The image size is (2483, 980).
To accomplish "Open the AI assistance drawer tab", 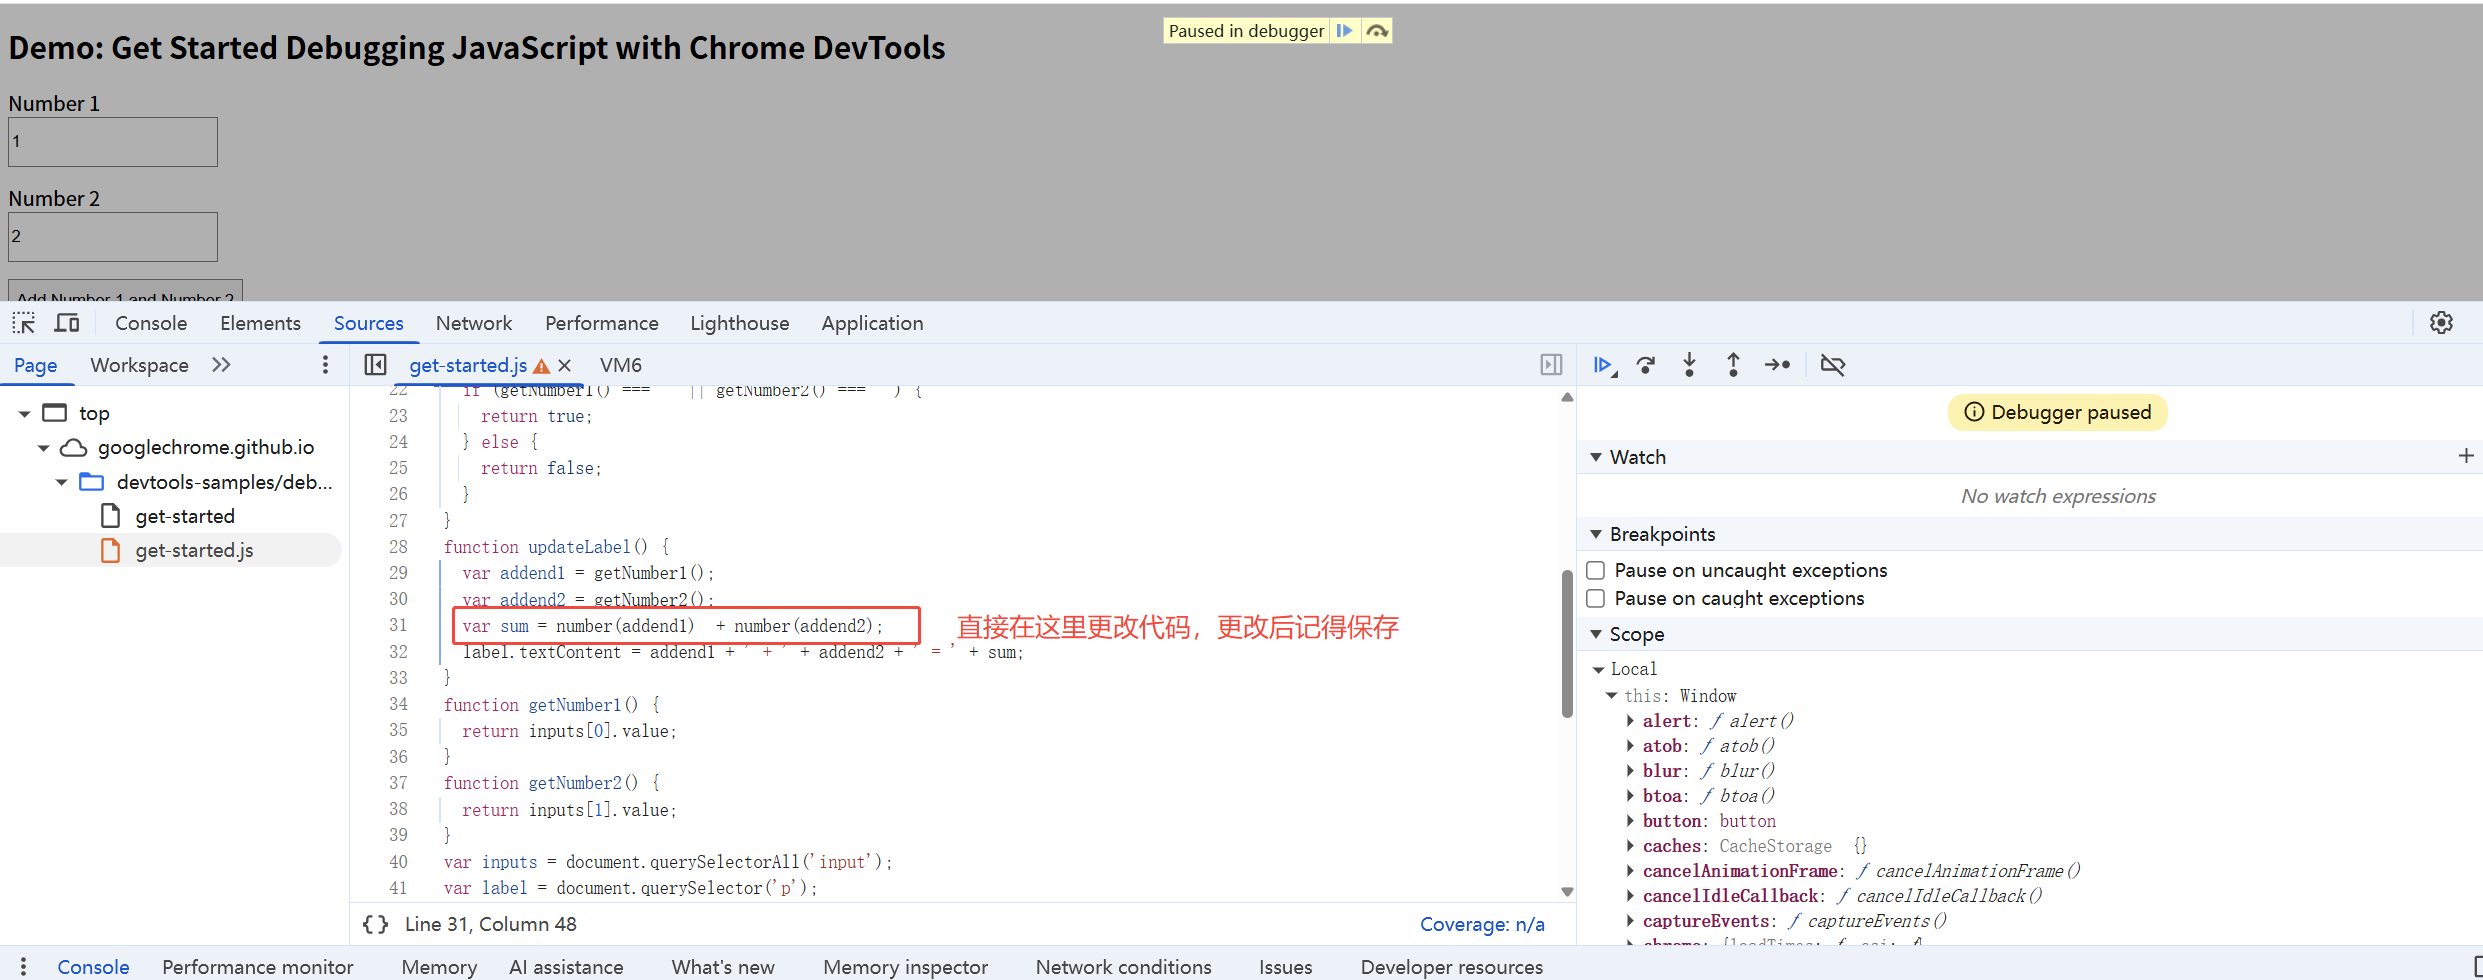I will (x=566, y=967).
